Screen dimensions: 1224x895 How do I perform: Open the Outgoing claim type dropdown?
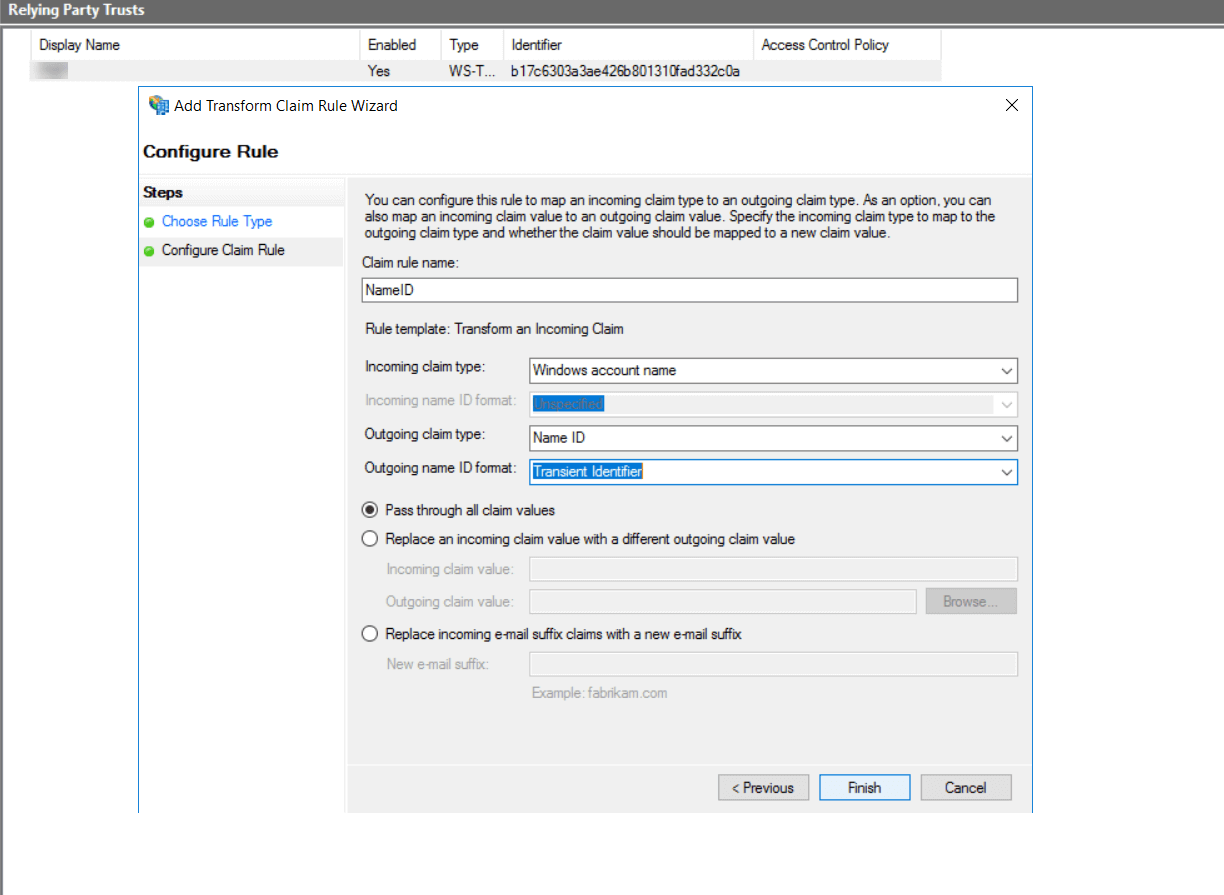1006,438
